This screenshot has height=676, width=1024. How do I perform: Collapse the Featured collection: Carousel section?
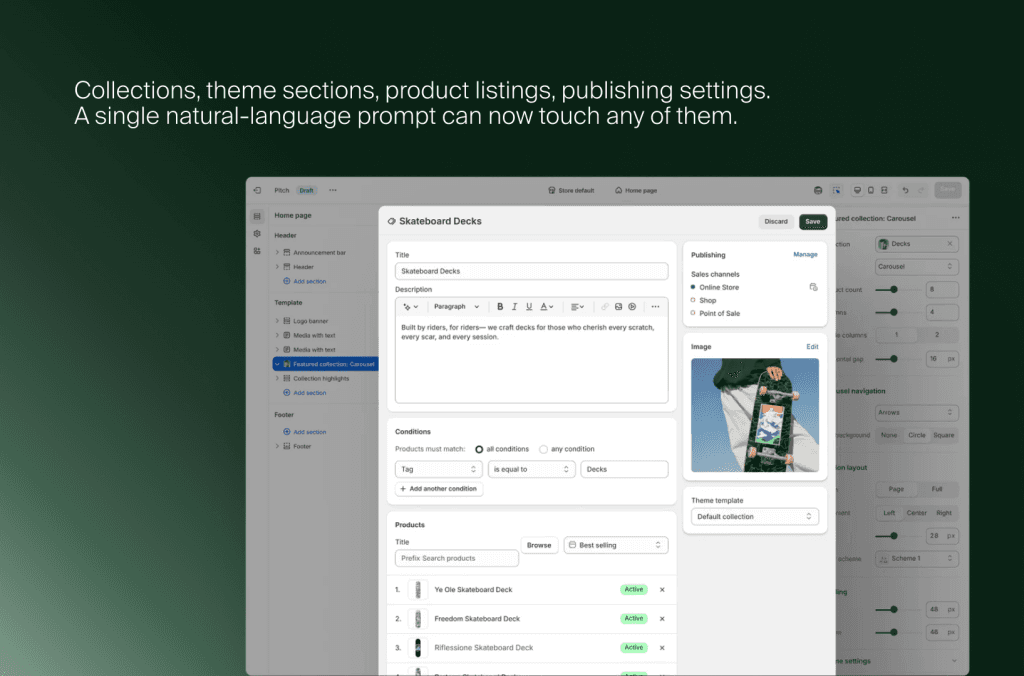pyautogui.click(x=277, y=364)
